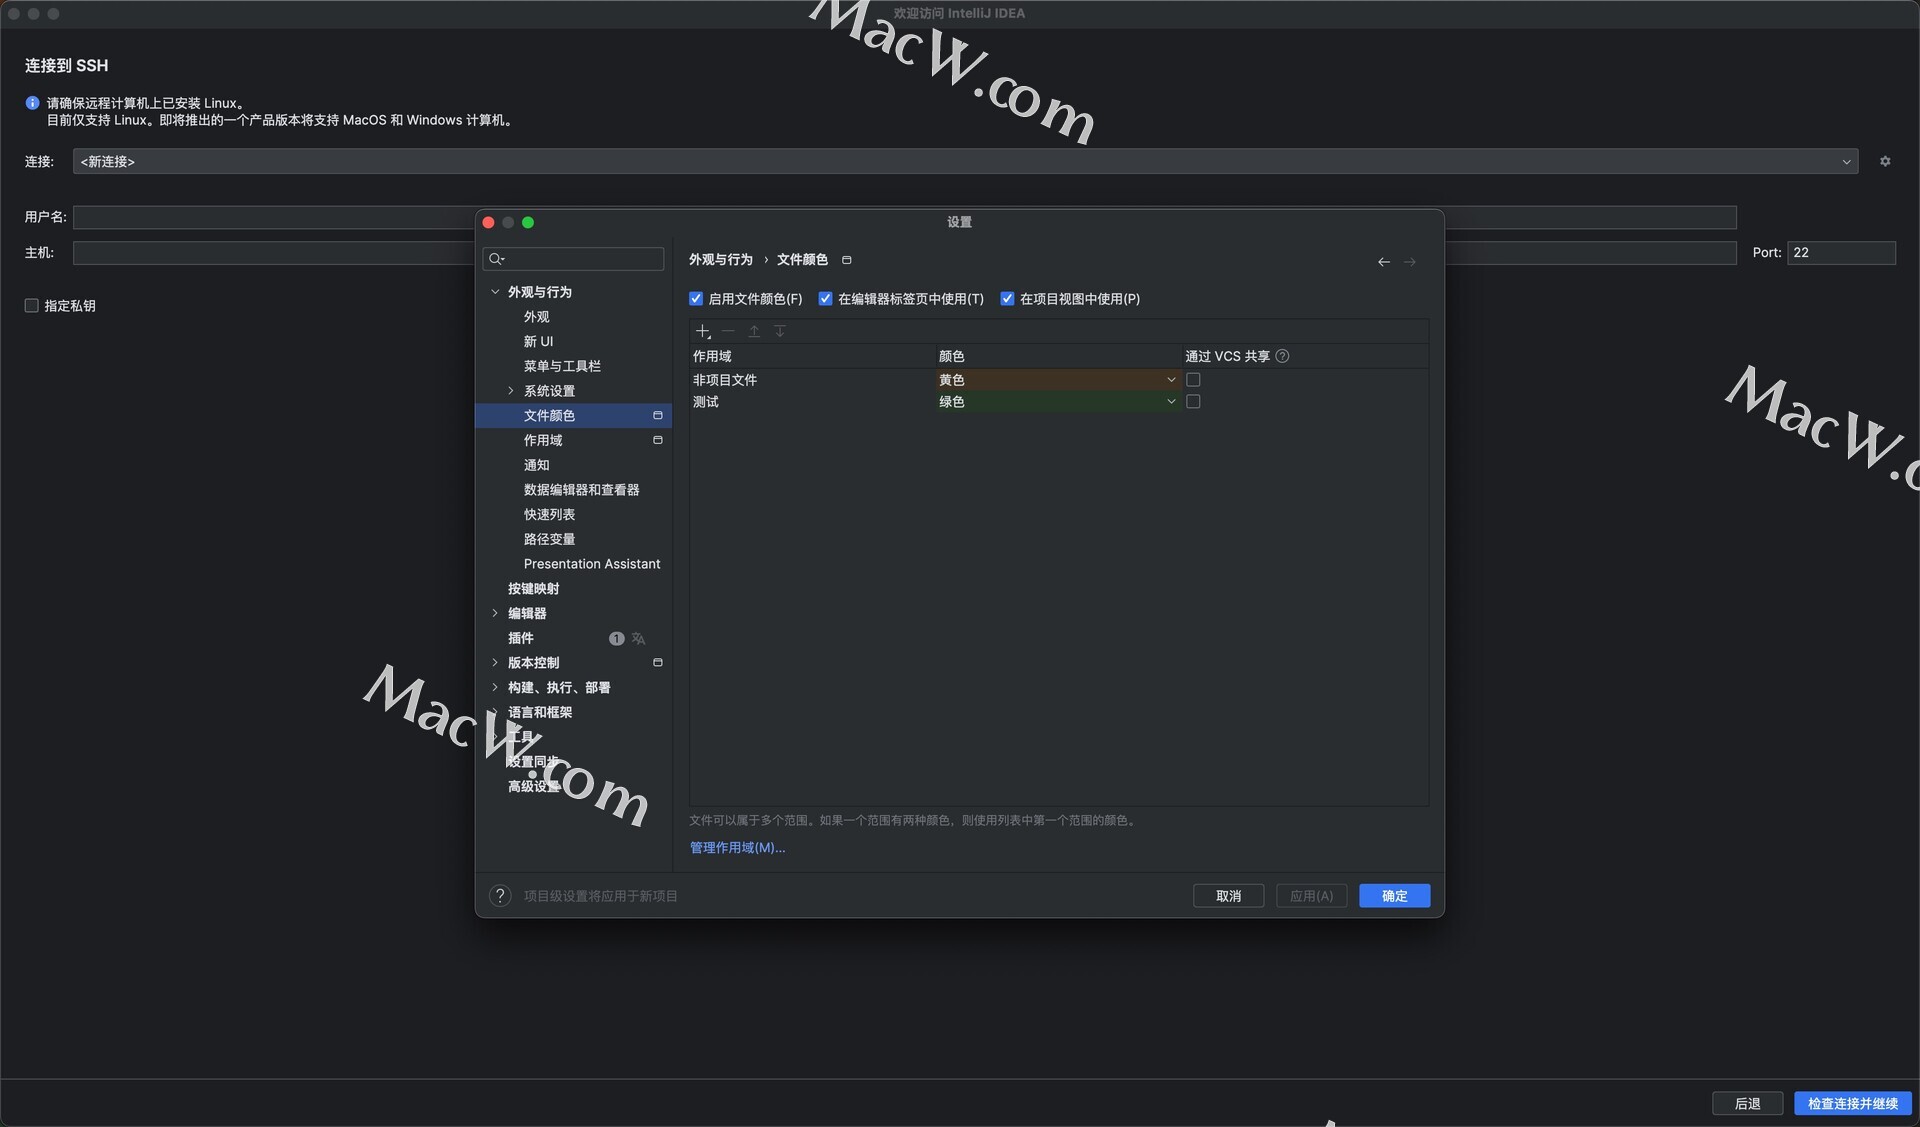The height and width of the screenshot is (1127, 1920).
Task: Click the green color swatch for 测试
Action: [x=1057, y=402]
